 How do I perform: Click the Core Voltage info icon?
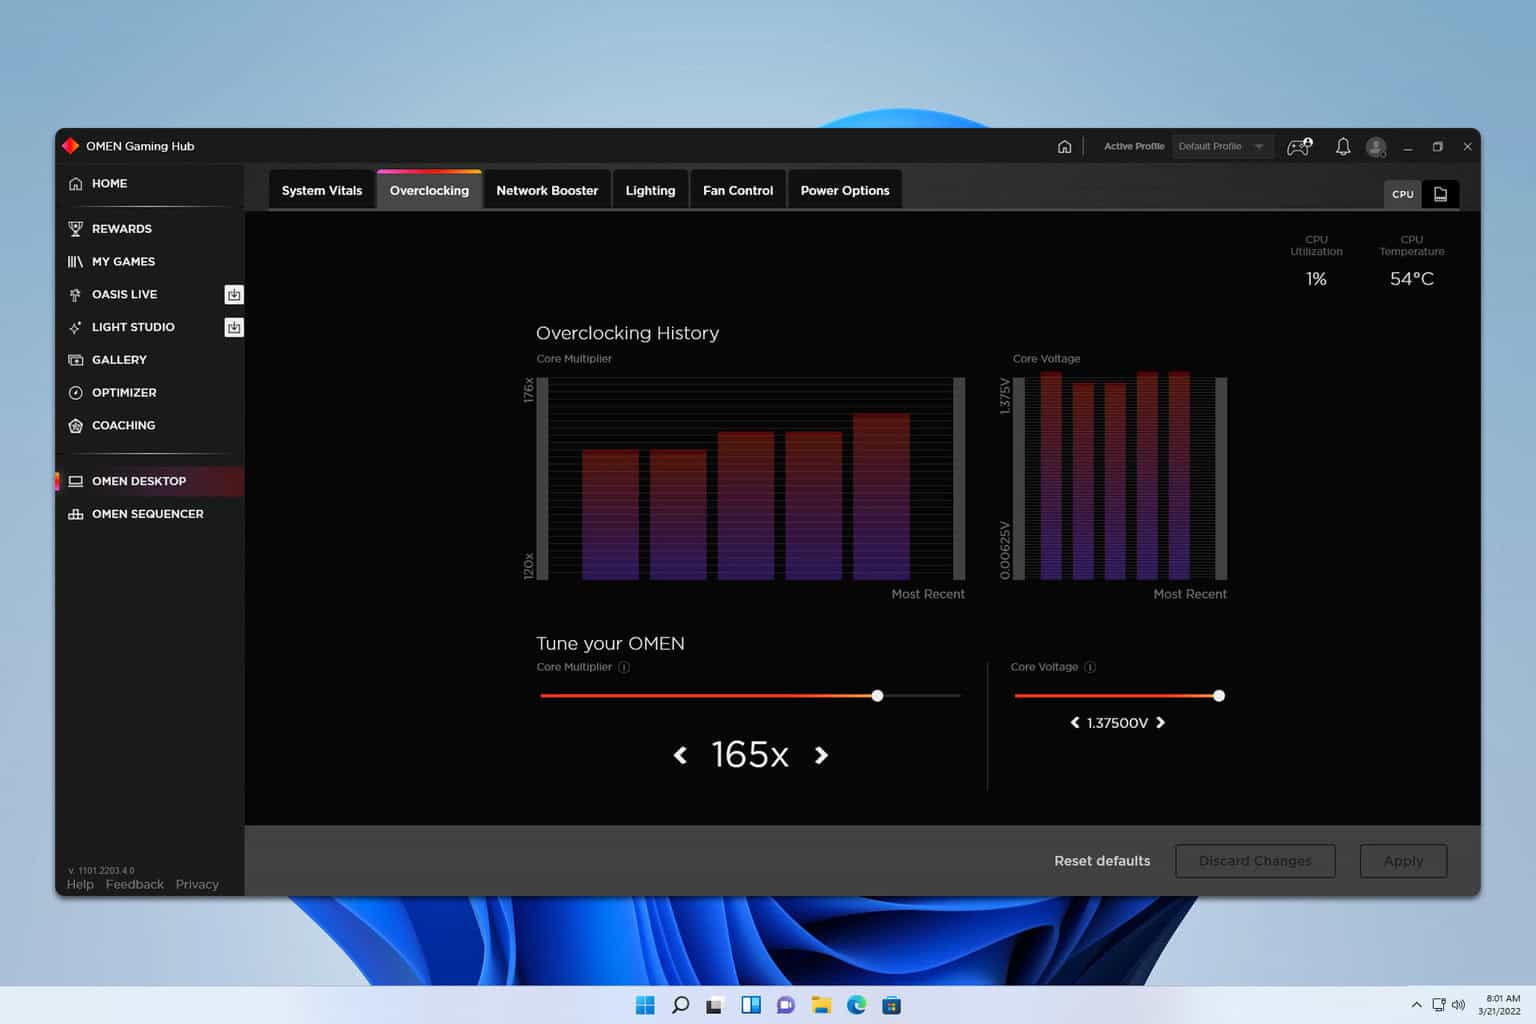point(1090,667)
